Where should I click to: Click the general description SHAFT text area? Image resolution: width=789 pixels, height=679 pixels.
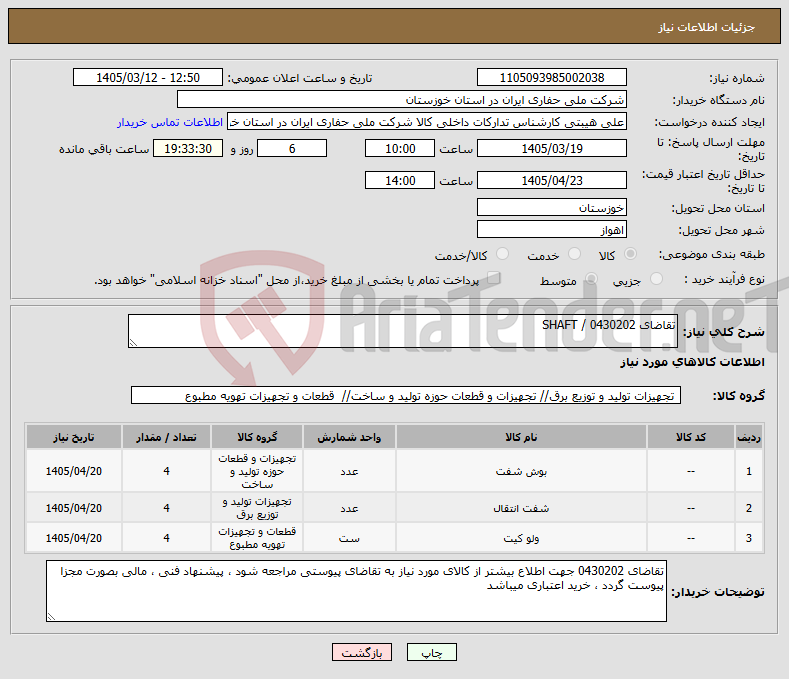coord(403,331)
